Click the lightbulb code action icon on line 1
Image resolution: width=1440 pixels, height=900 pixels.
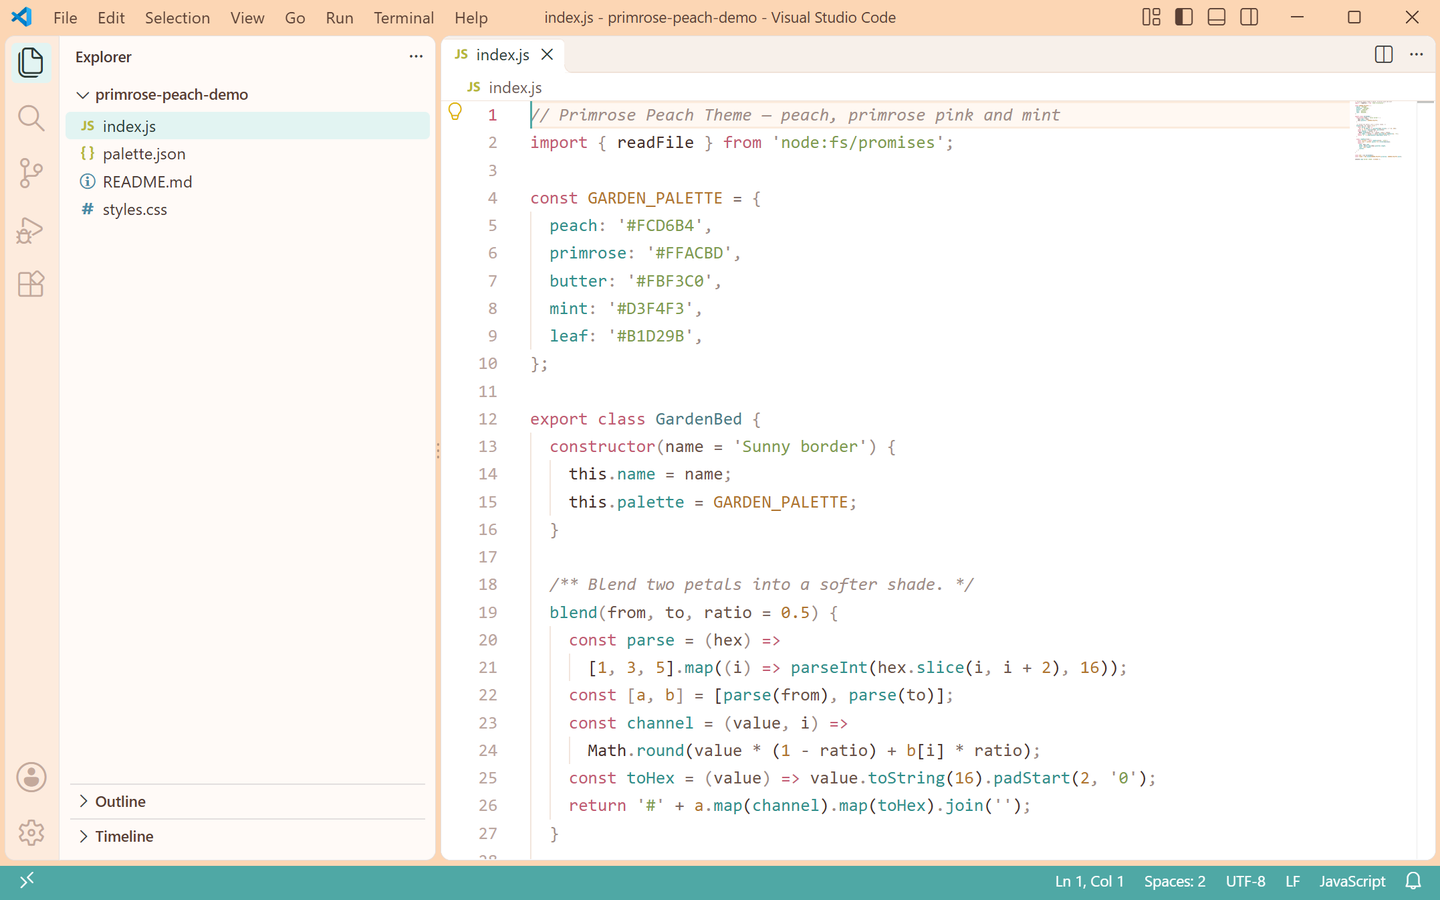coord(455,112)
